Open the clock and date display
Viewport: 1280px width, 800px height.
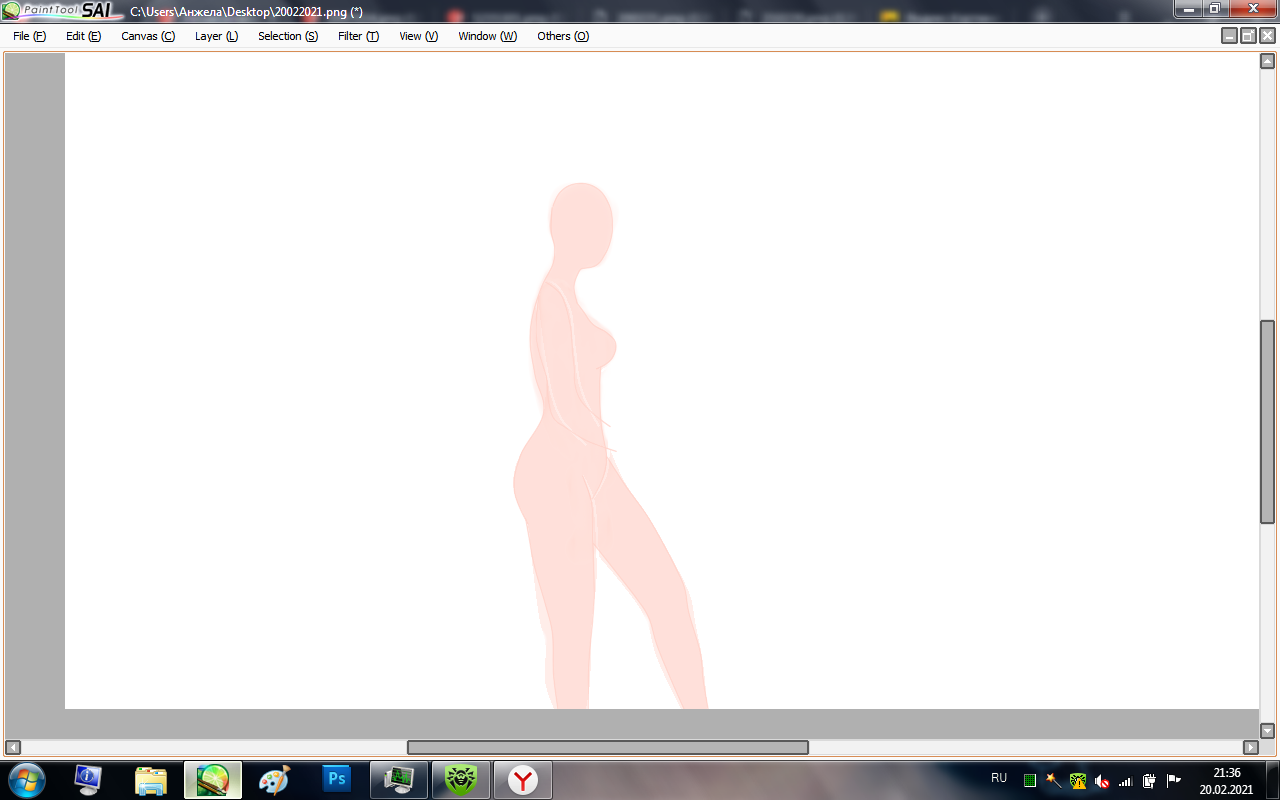pos(1226,780)
